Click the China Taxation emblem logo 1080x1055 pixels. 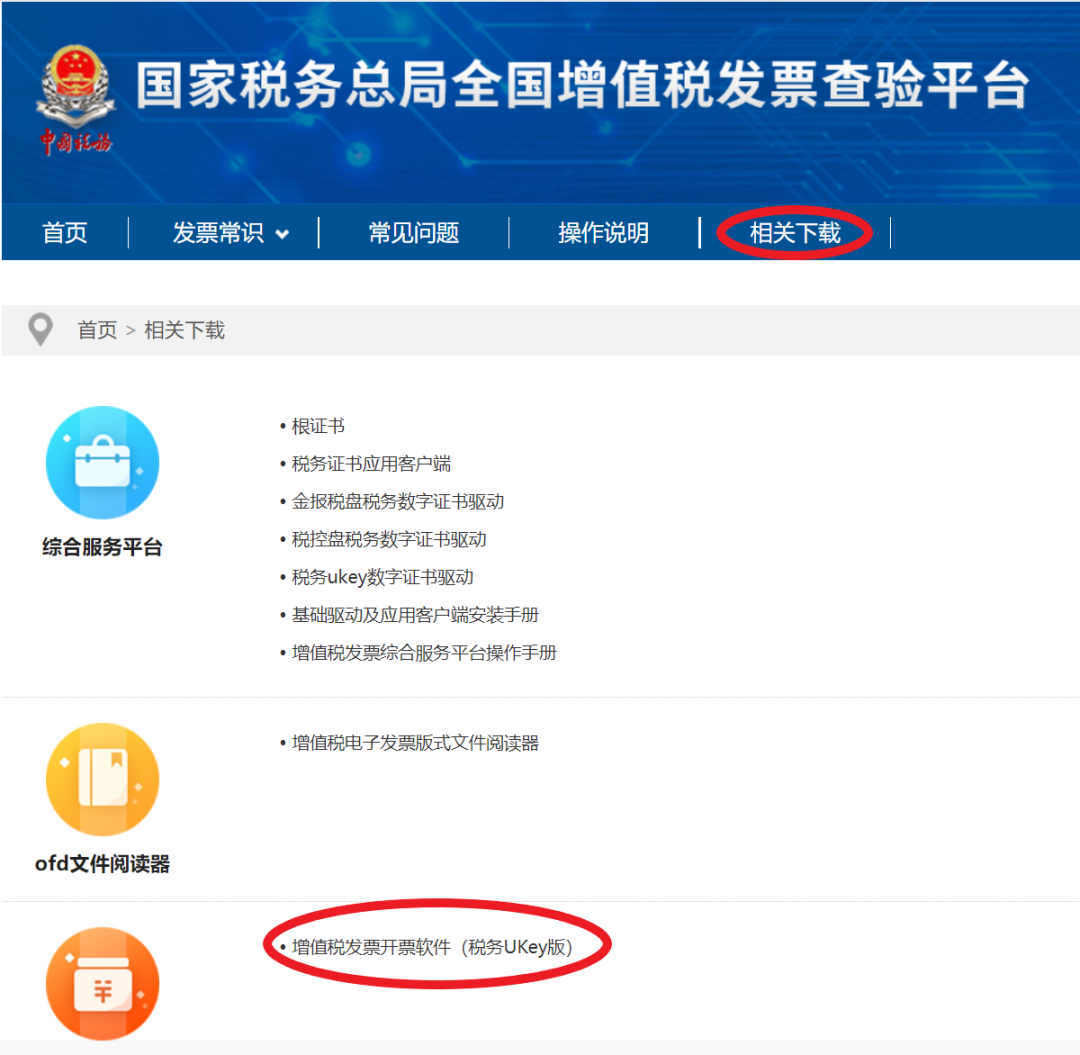(75, 99)
